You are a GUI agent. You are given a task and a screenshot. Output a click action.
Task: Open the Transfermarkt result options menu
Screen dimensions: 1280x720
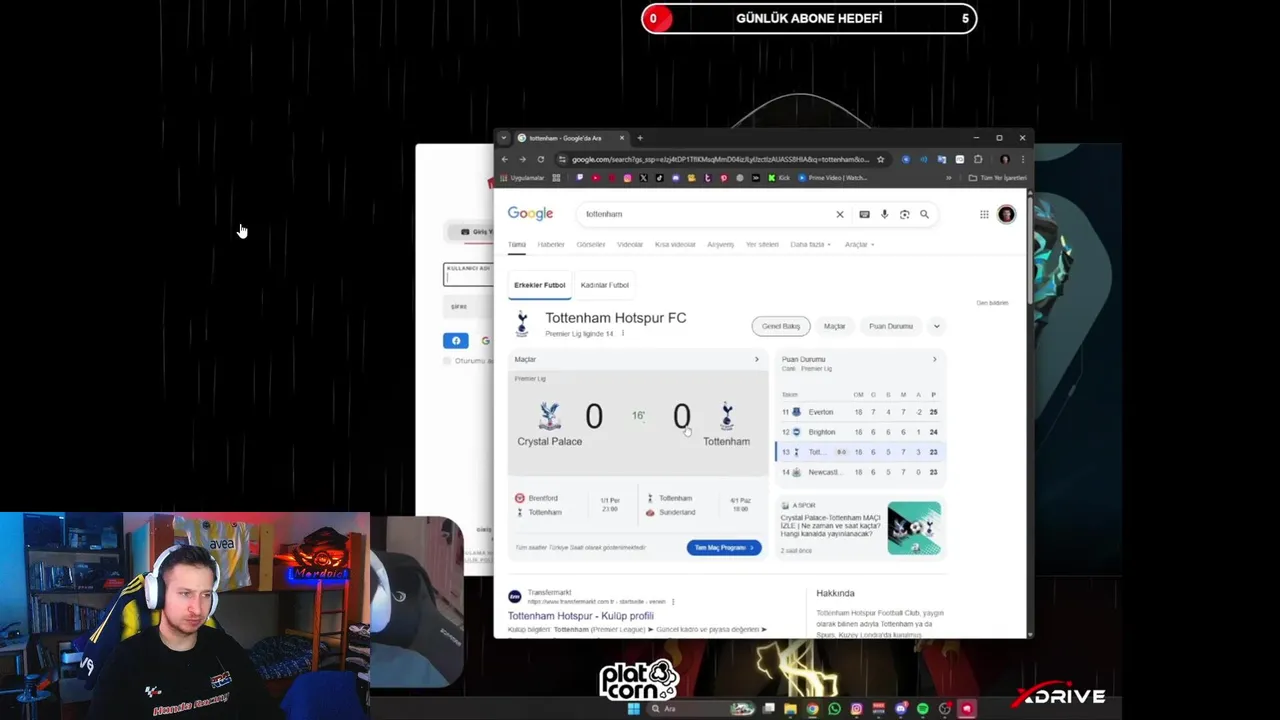673,602
